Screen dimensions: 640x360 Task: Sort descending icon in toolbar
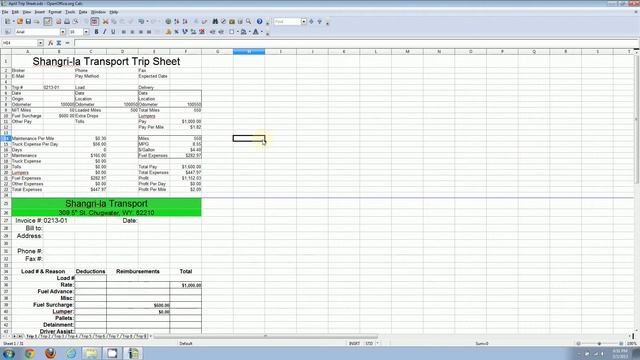pyautogui.click(x=185, y=21)
